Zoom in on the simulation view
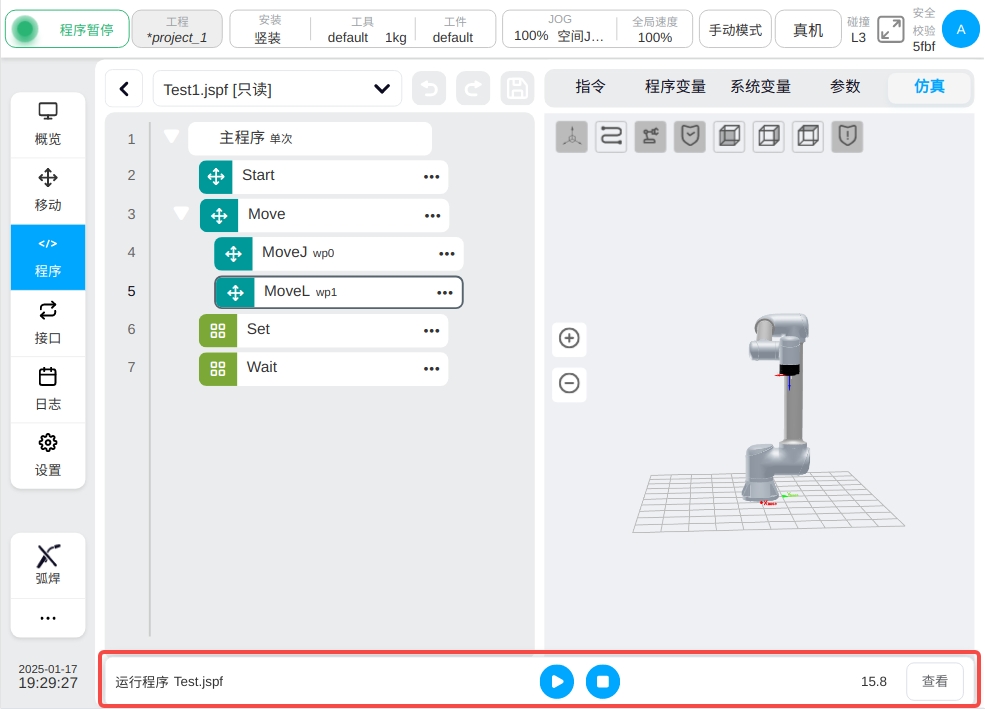The image size is (985, 709). (x=569, y=338)
